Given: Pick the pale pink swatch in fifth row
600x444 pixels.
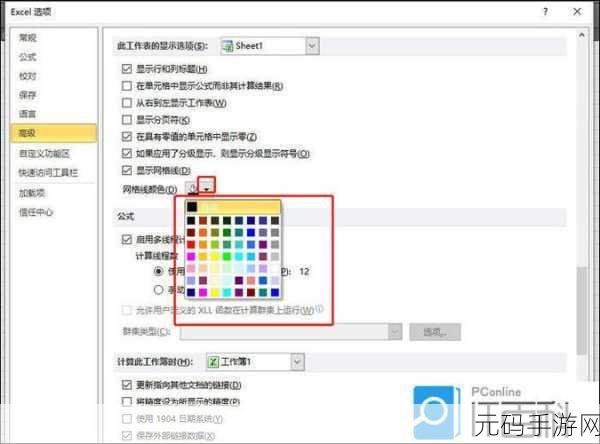Looking at the screenshot, I should point(191,268).
